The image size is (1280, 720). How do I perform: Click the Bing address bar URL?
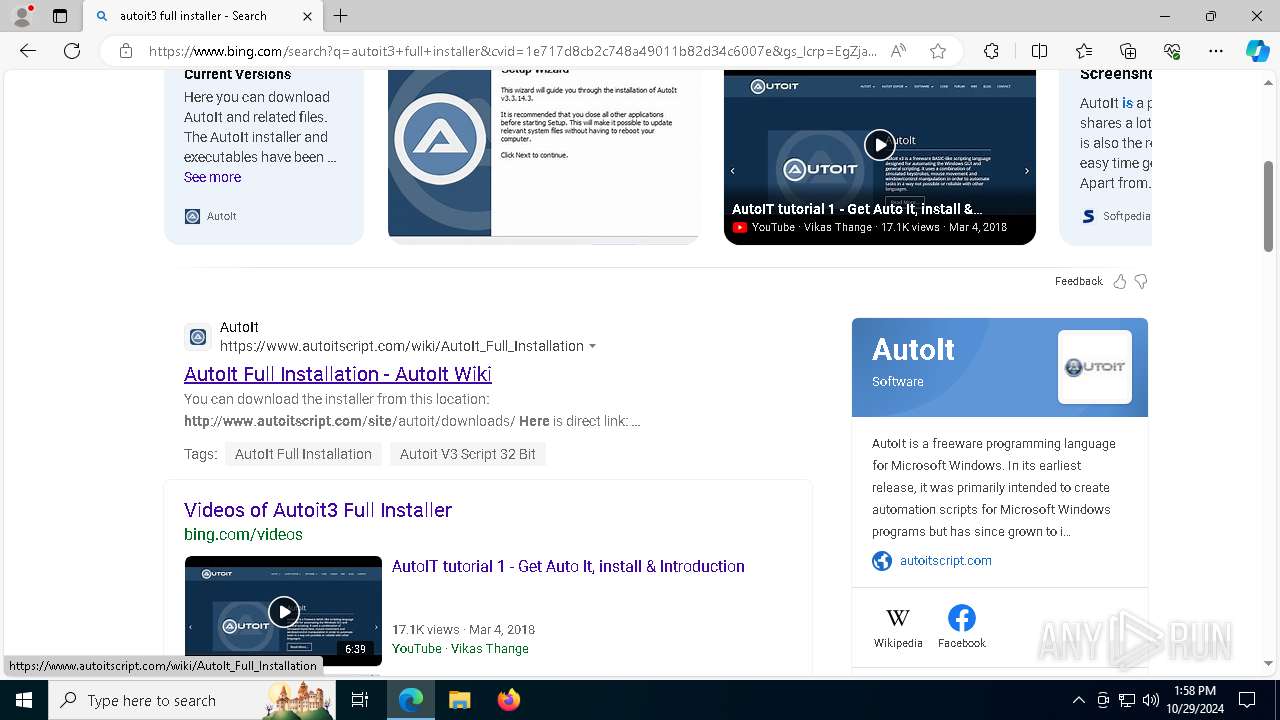(512, 51)
